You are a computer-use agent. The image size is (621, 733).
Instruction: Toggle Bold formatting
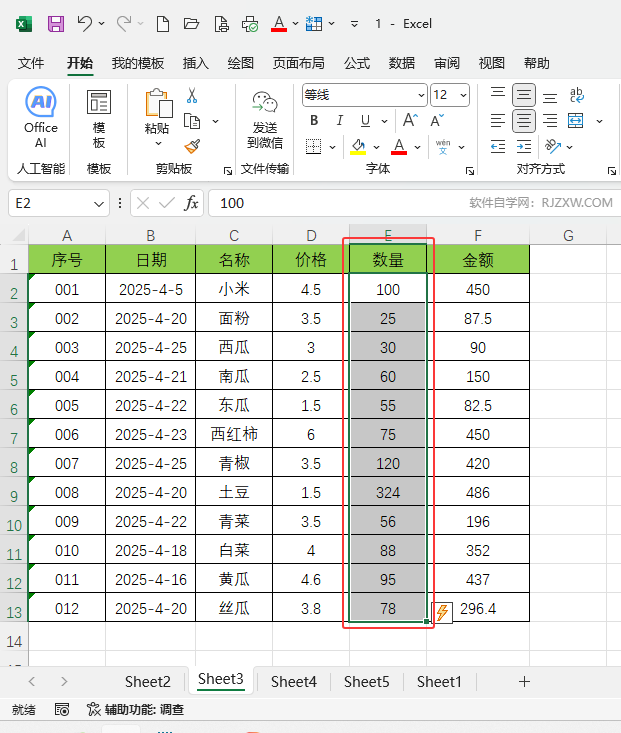coord(314,121)
